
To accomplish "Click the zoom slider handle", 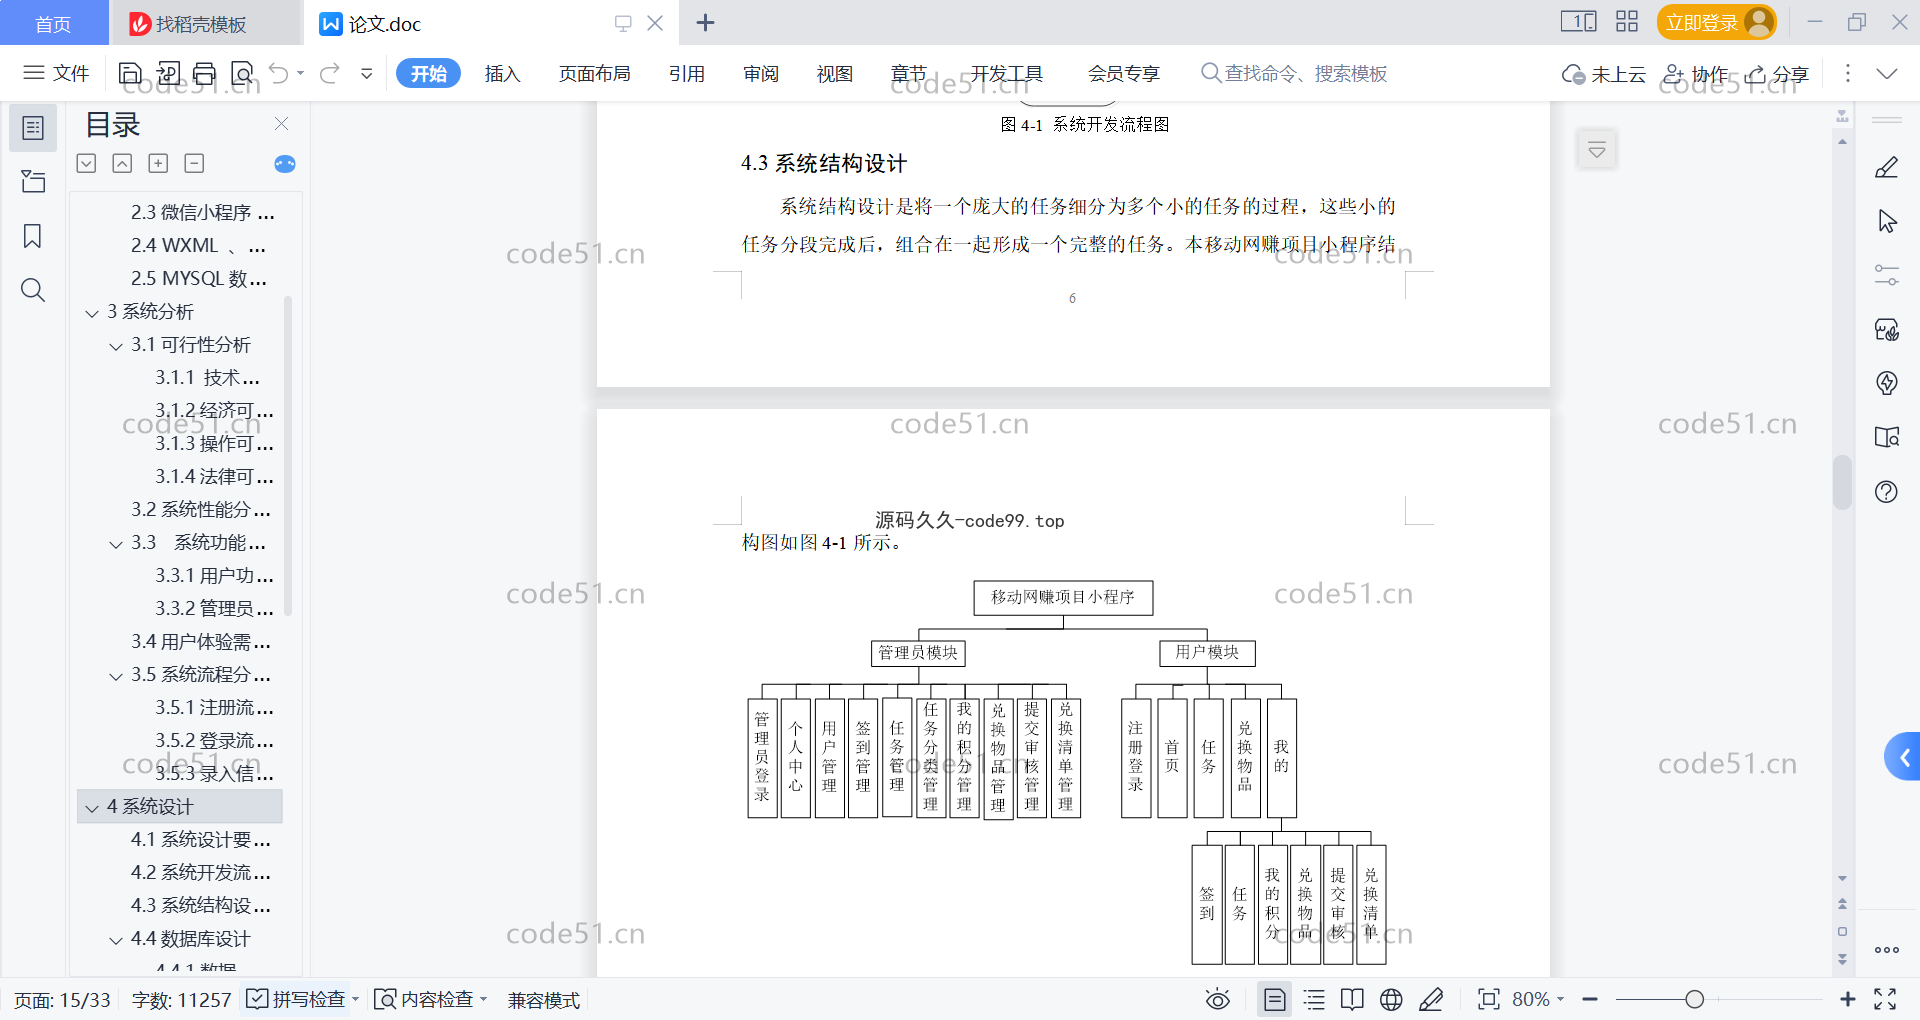I will coord(1694,999).
